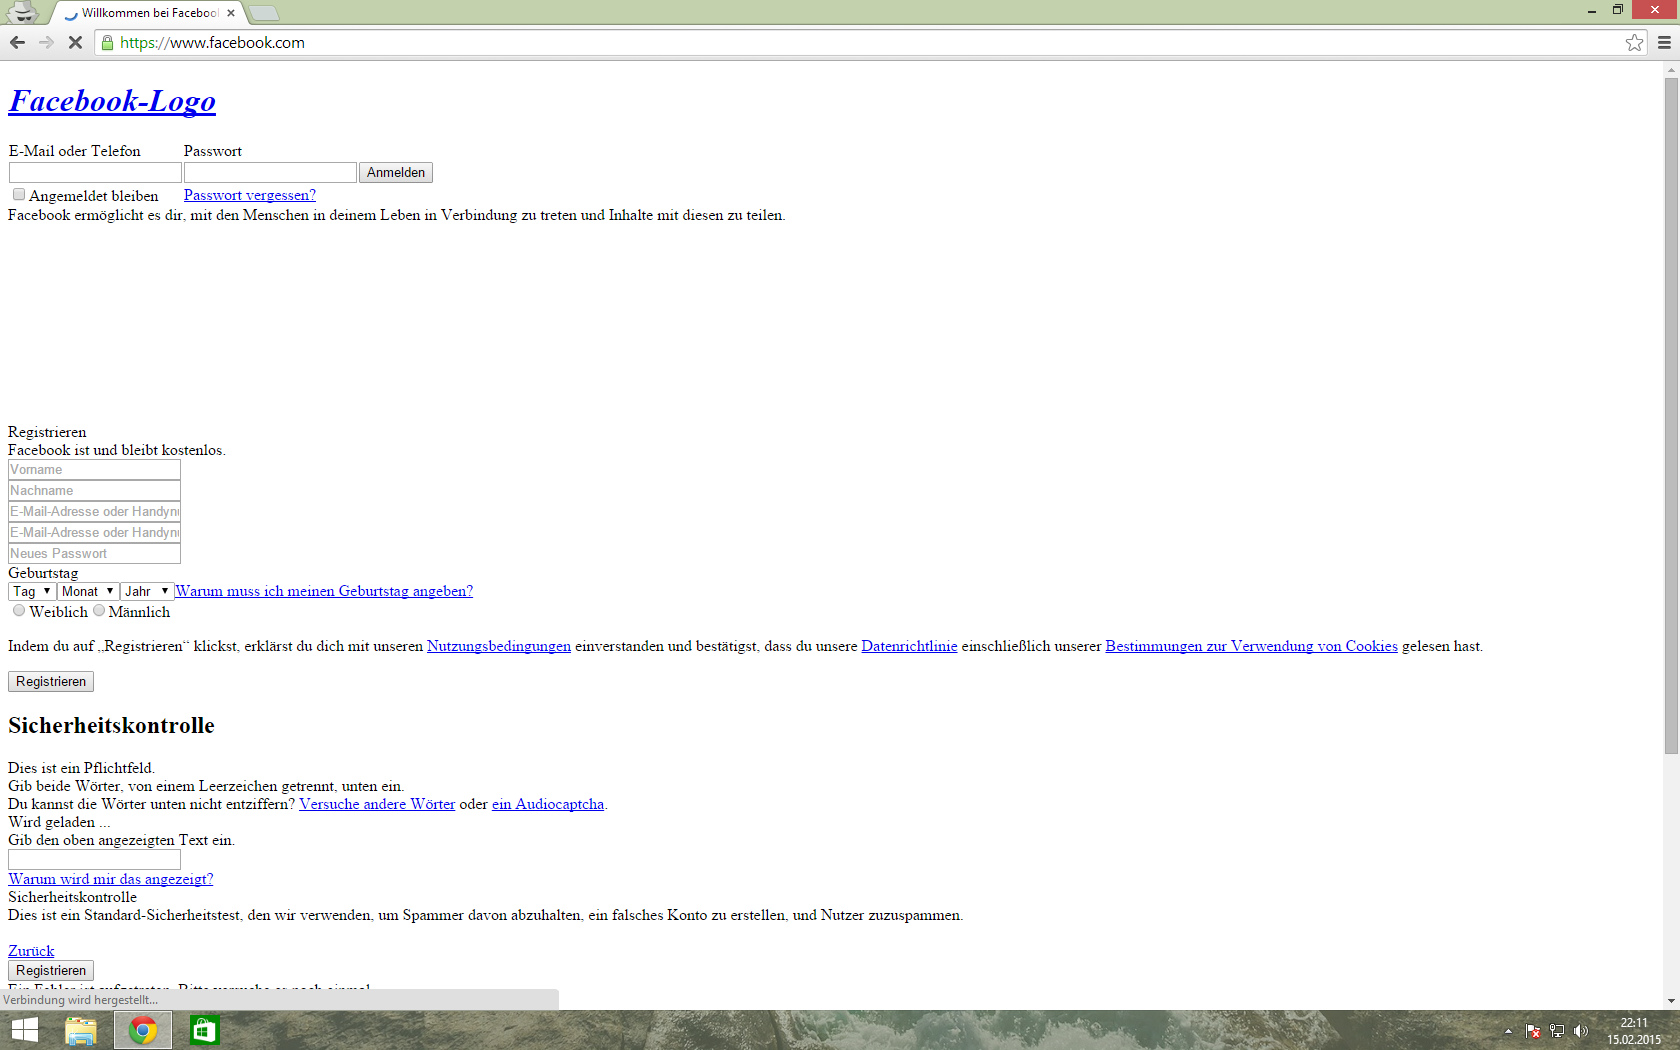Click the captcha text input field
Image resolution: width=1680 pixels, height=1050 pixels.
coord(94,859)
